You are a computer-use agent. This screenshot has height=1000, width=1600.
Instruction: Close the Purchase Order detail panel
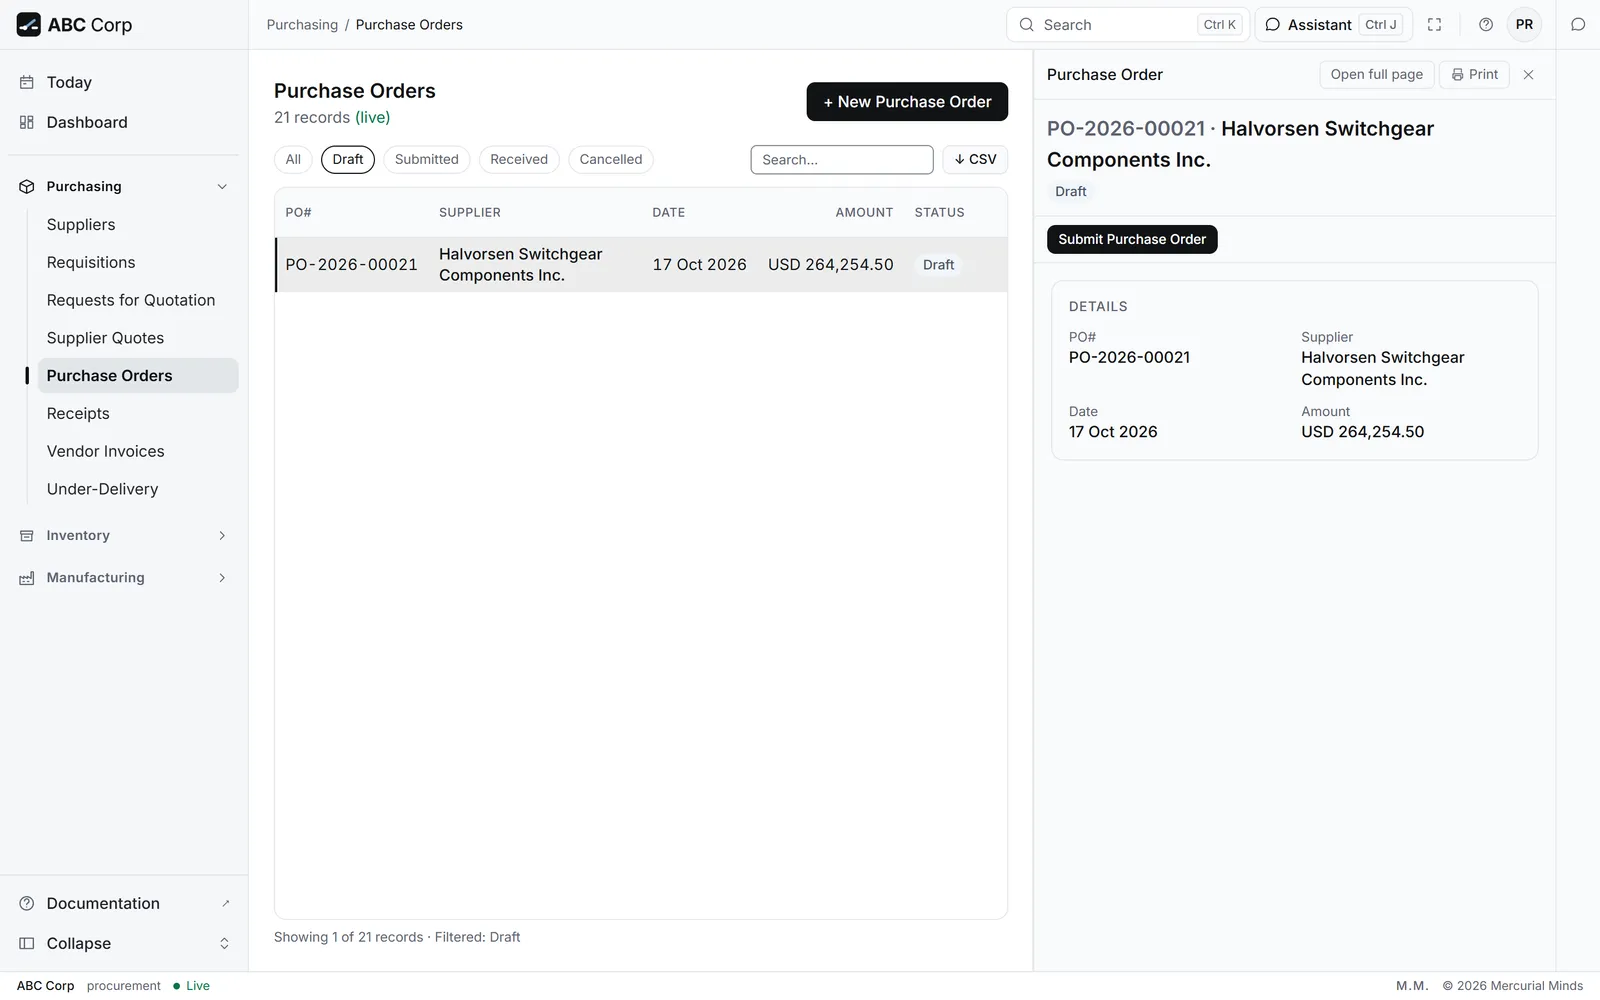click(1528, 75)
